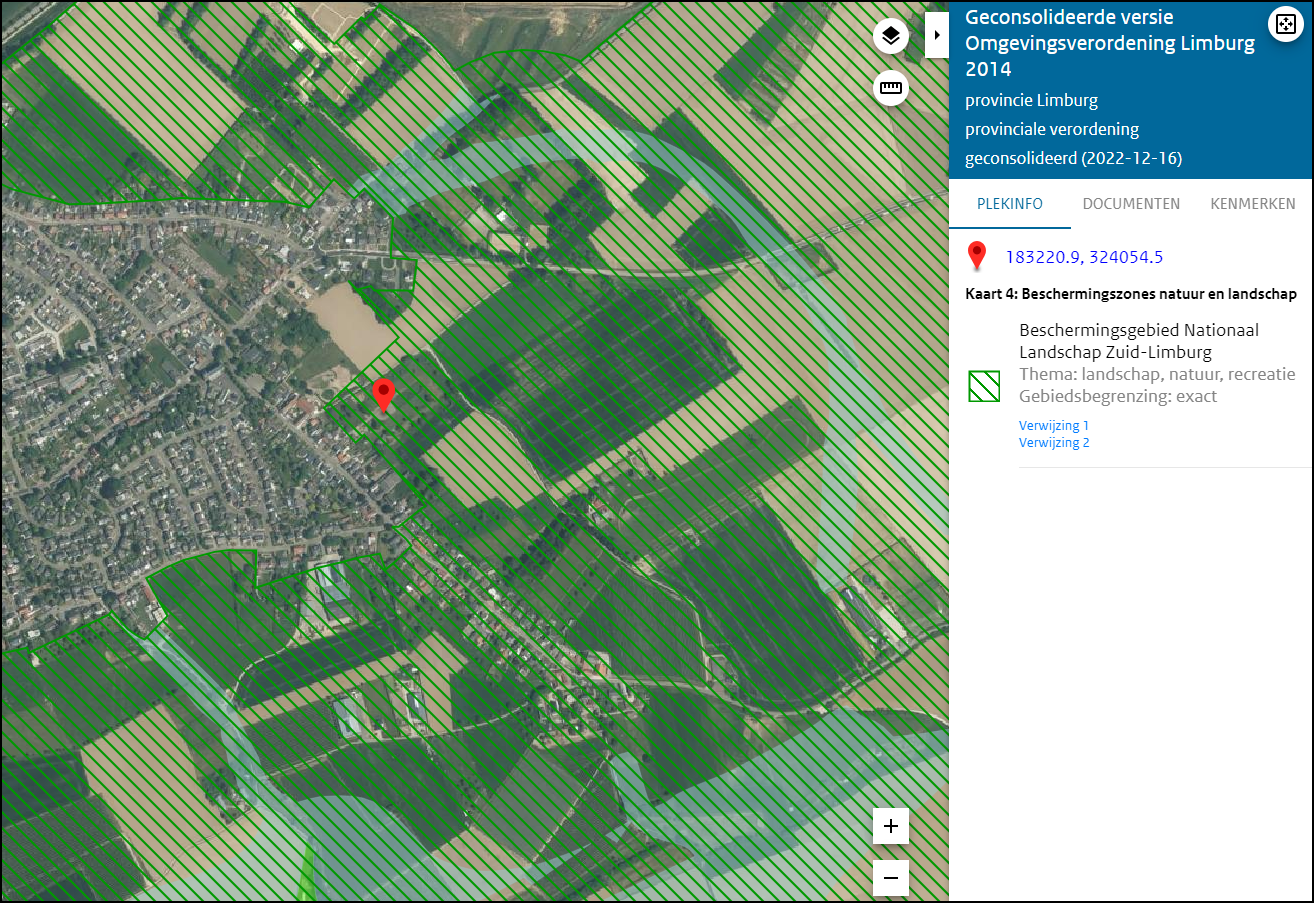This screenshot has height=903, width=1314.
Task: Switch to the Kenmerken tab
Action: click(1253, 204)
